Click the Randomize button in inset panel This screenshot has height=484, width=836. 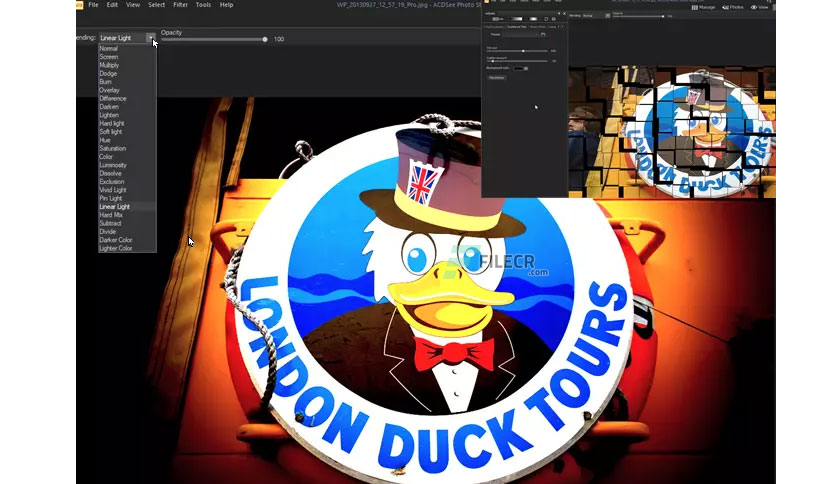(x=496, y=78)
